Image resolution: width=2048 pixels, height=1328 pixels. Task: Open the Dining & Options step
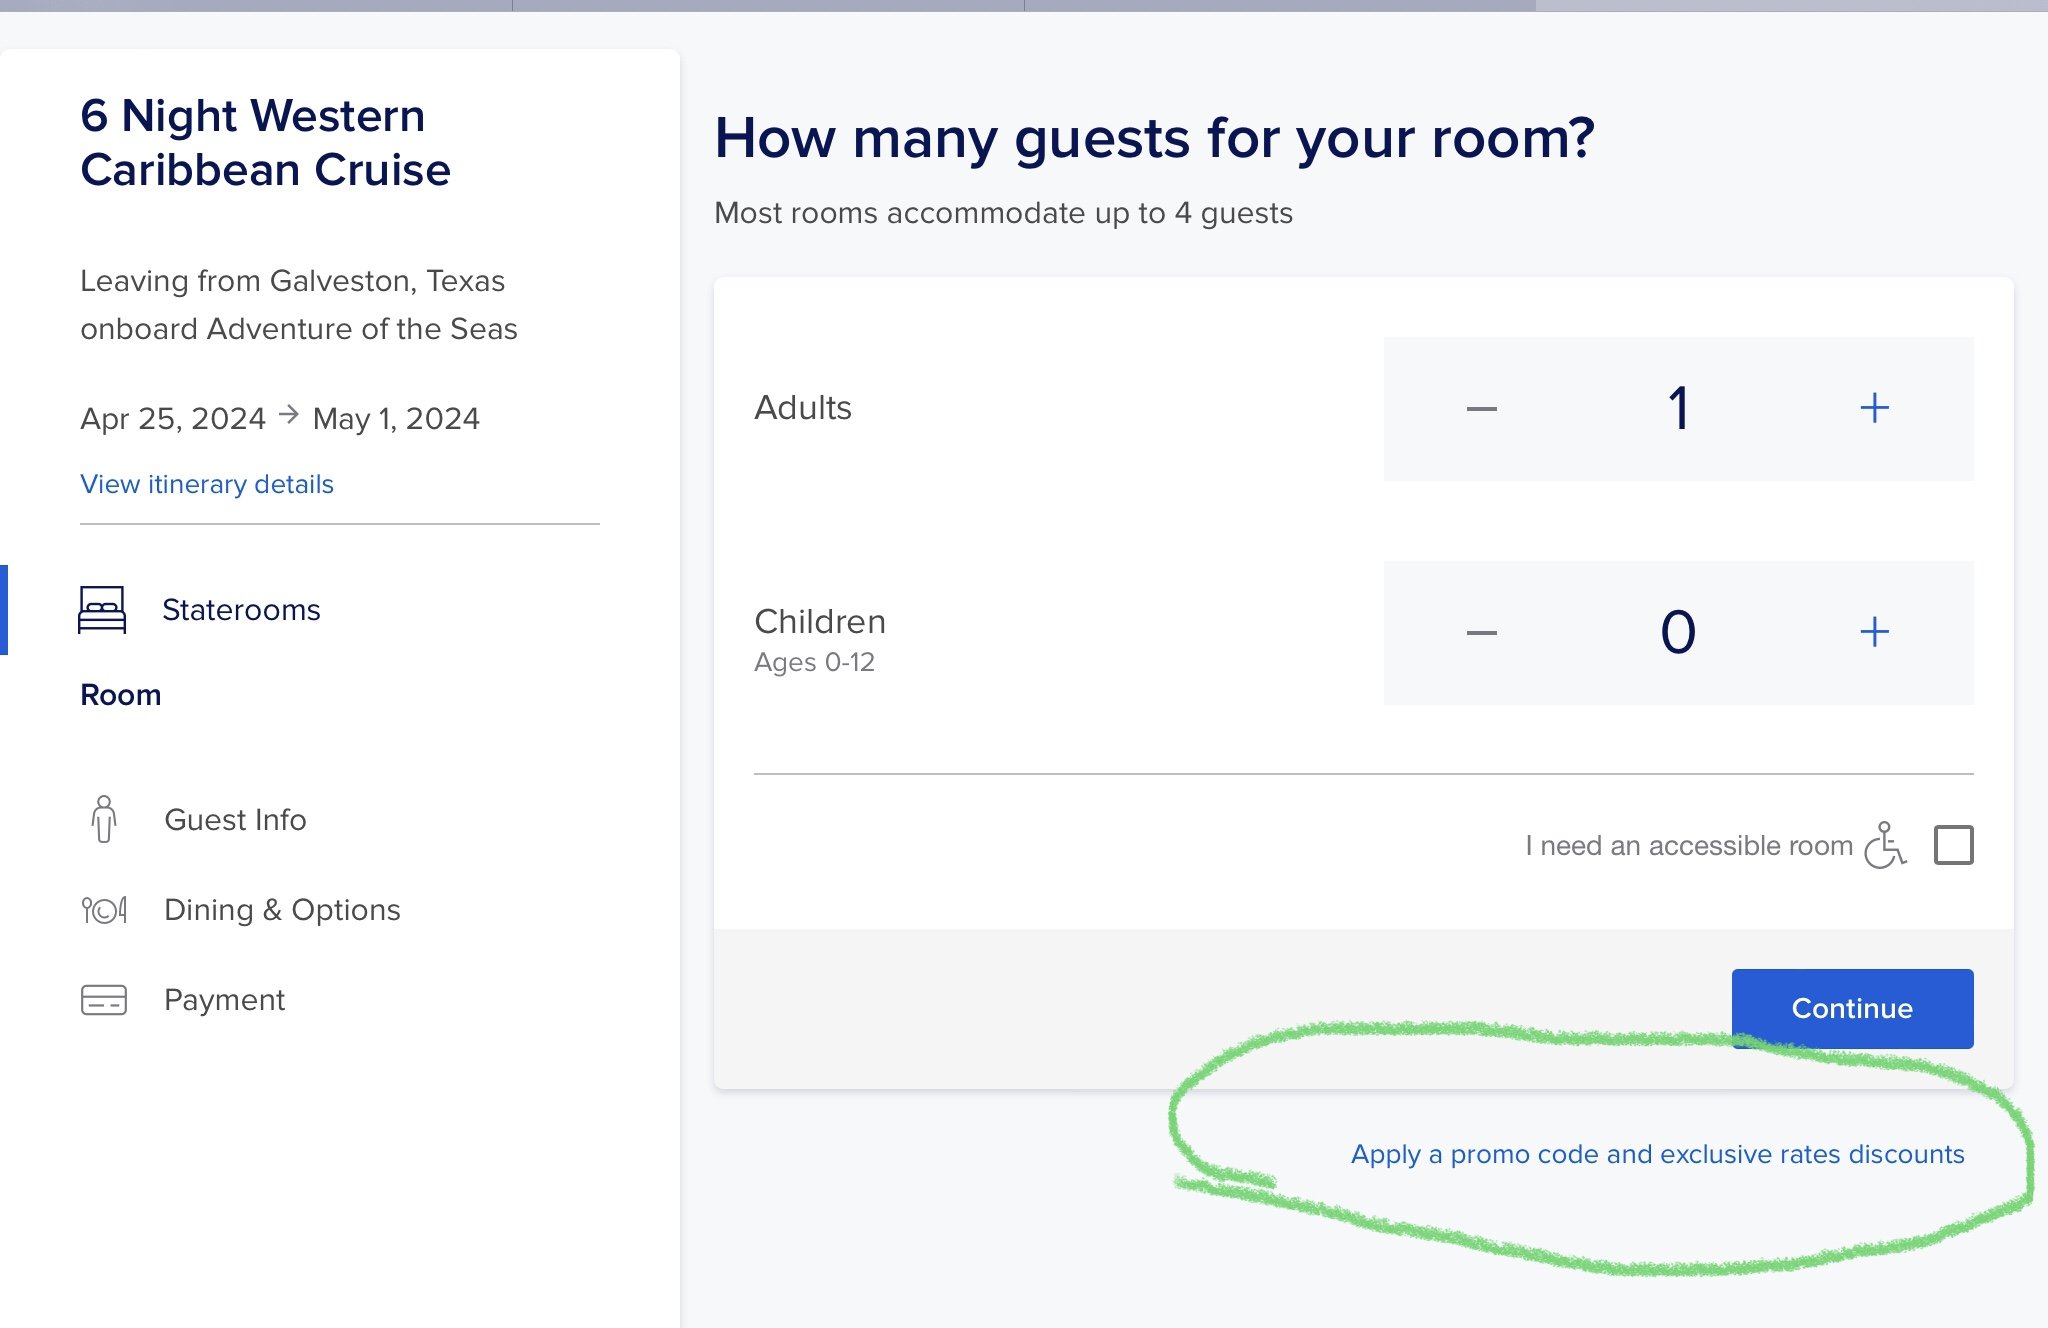coord(282,910)
